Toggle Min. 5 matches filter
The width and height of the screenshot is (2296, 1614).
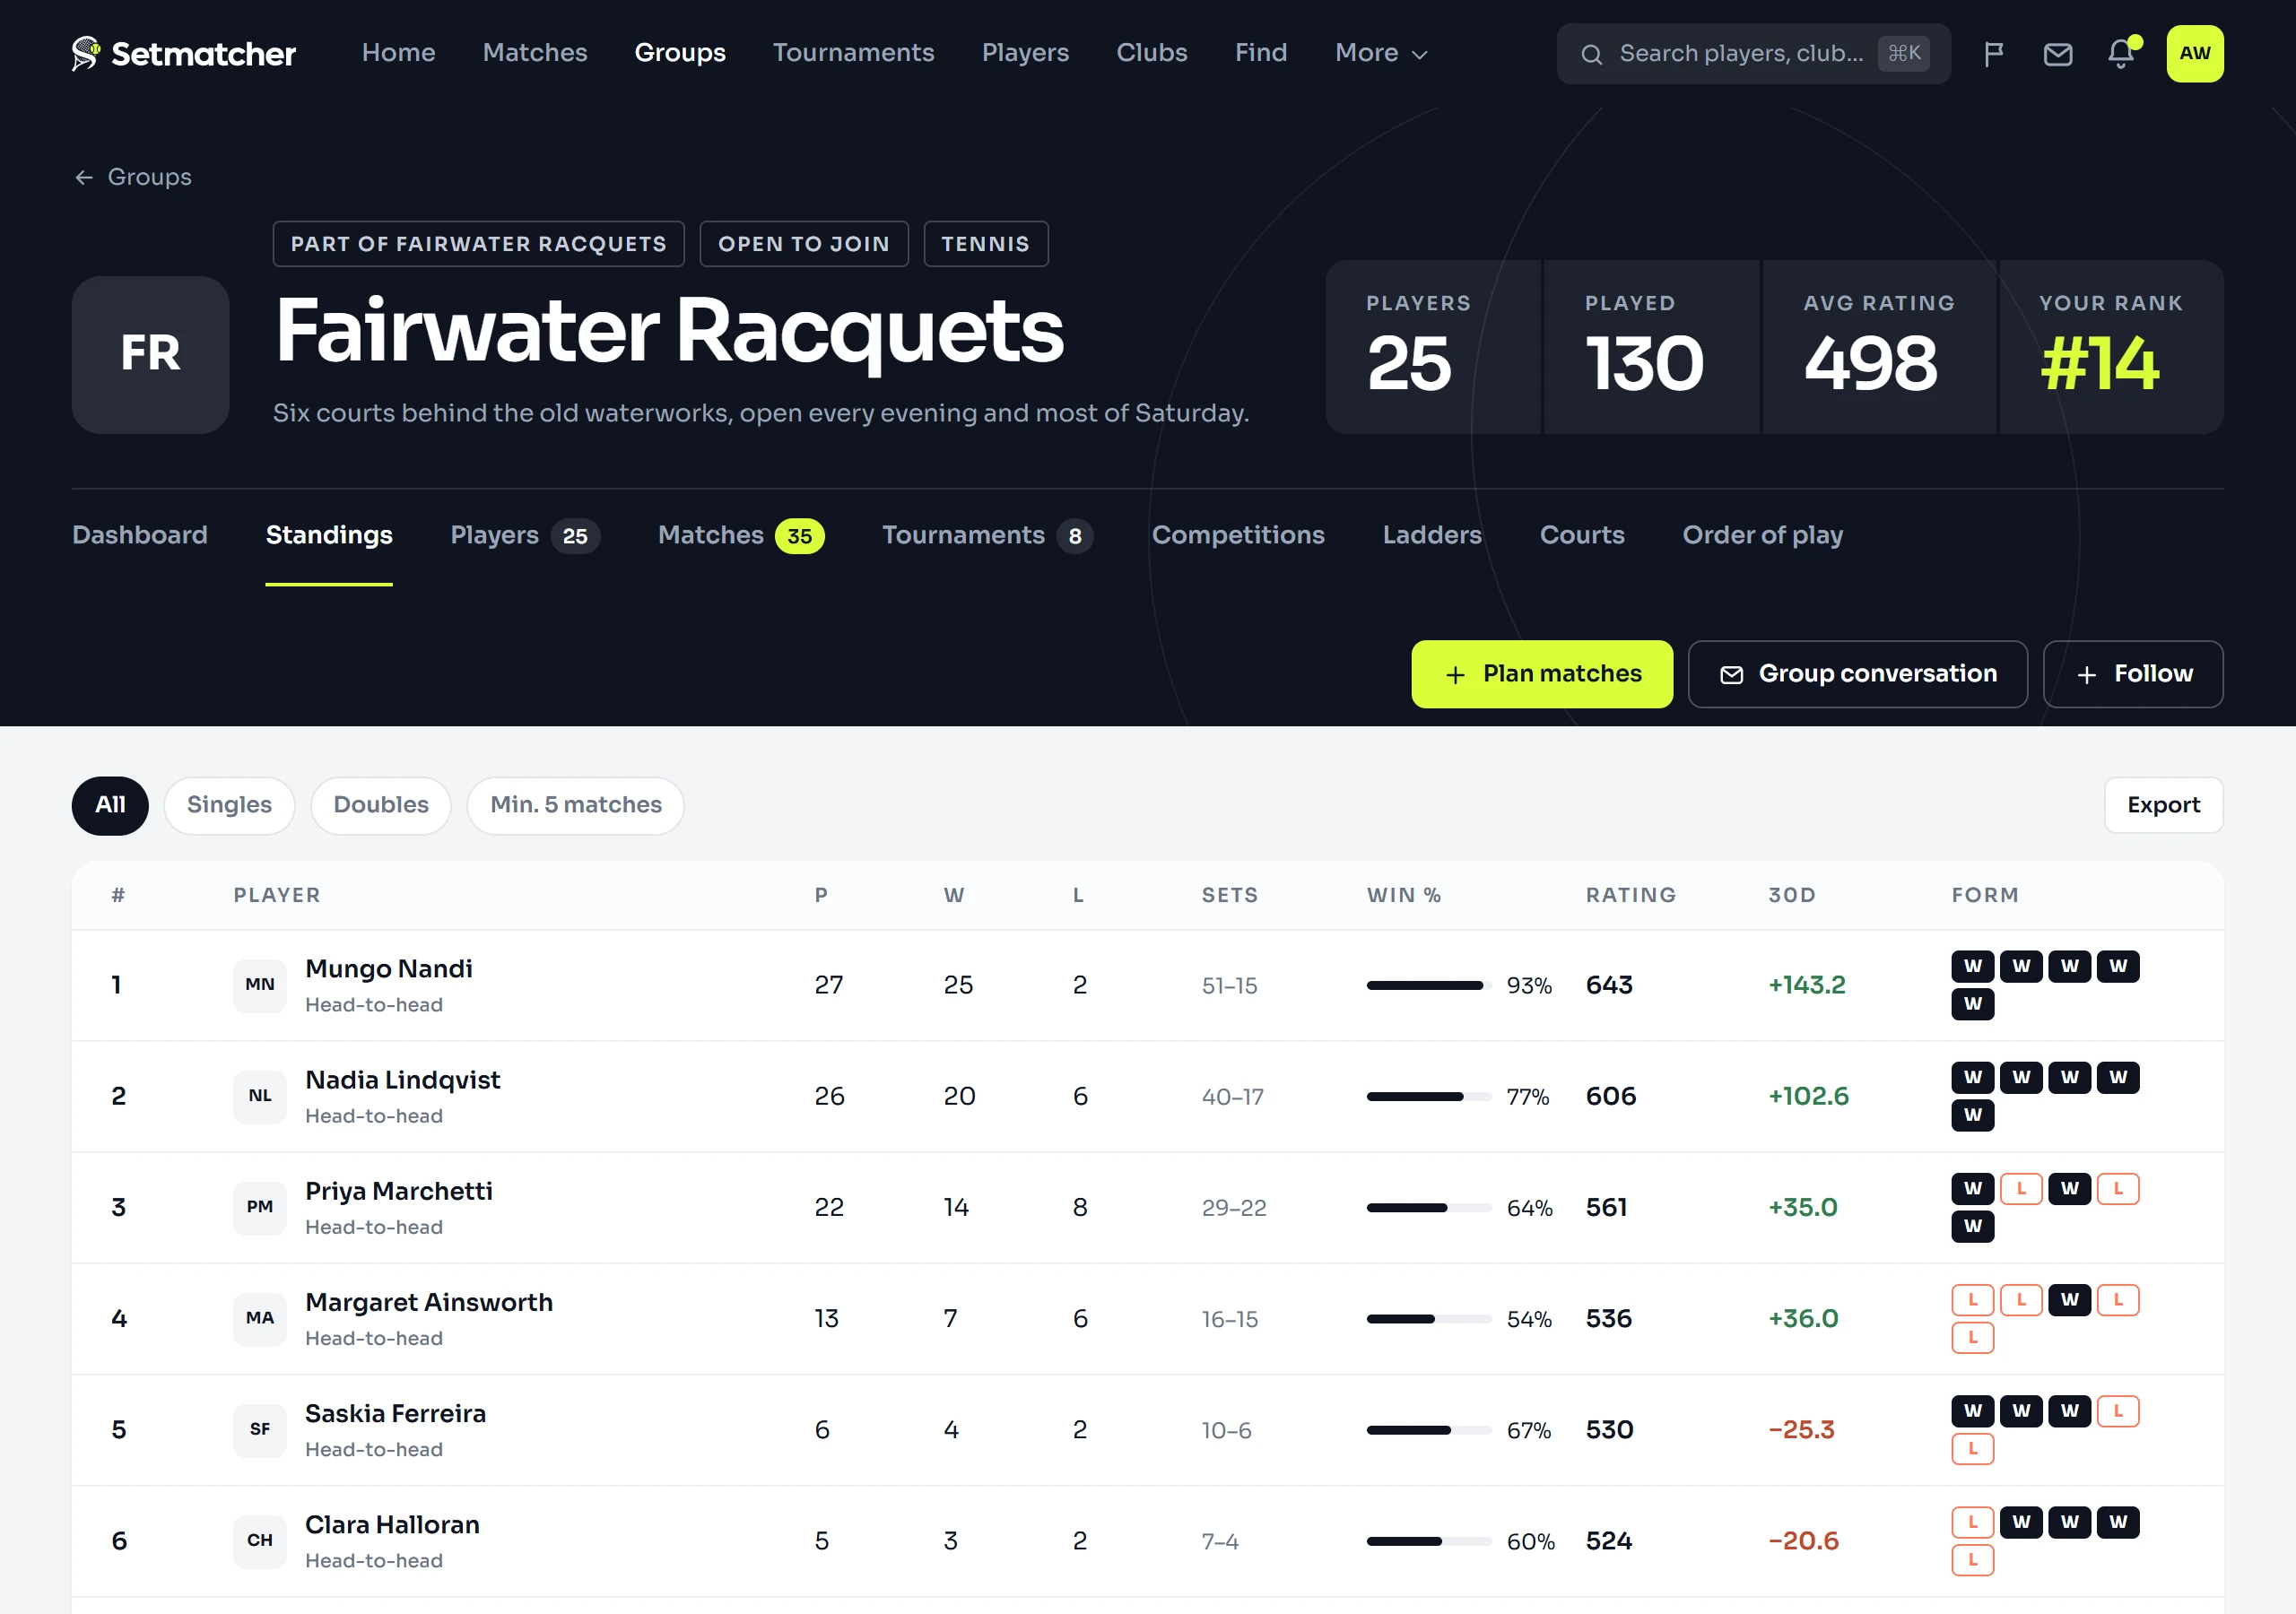pyautogui.click(x=576, y=805)
